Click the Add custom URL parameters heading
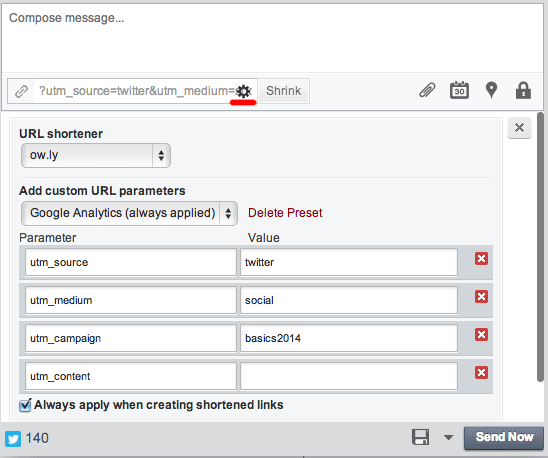This screenshot has height=458, width=548. pyautogui.click(x=102, y=191)
